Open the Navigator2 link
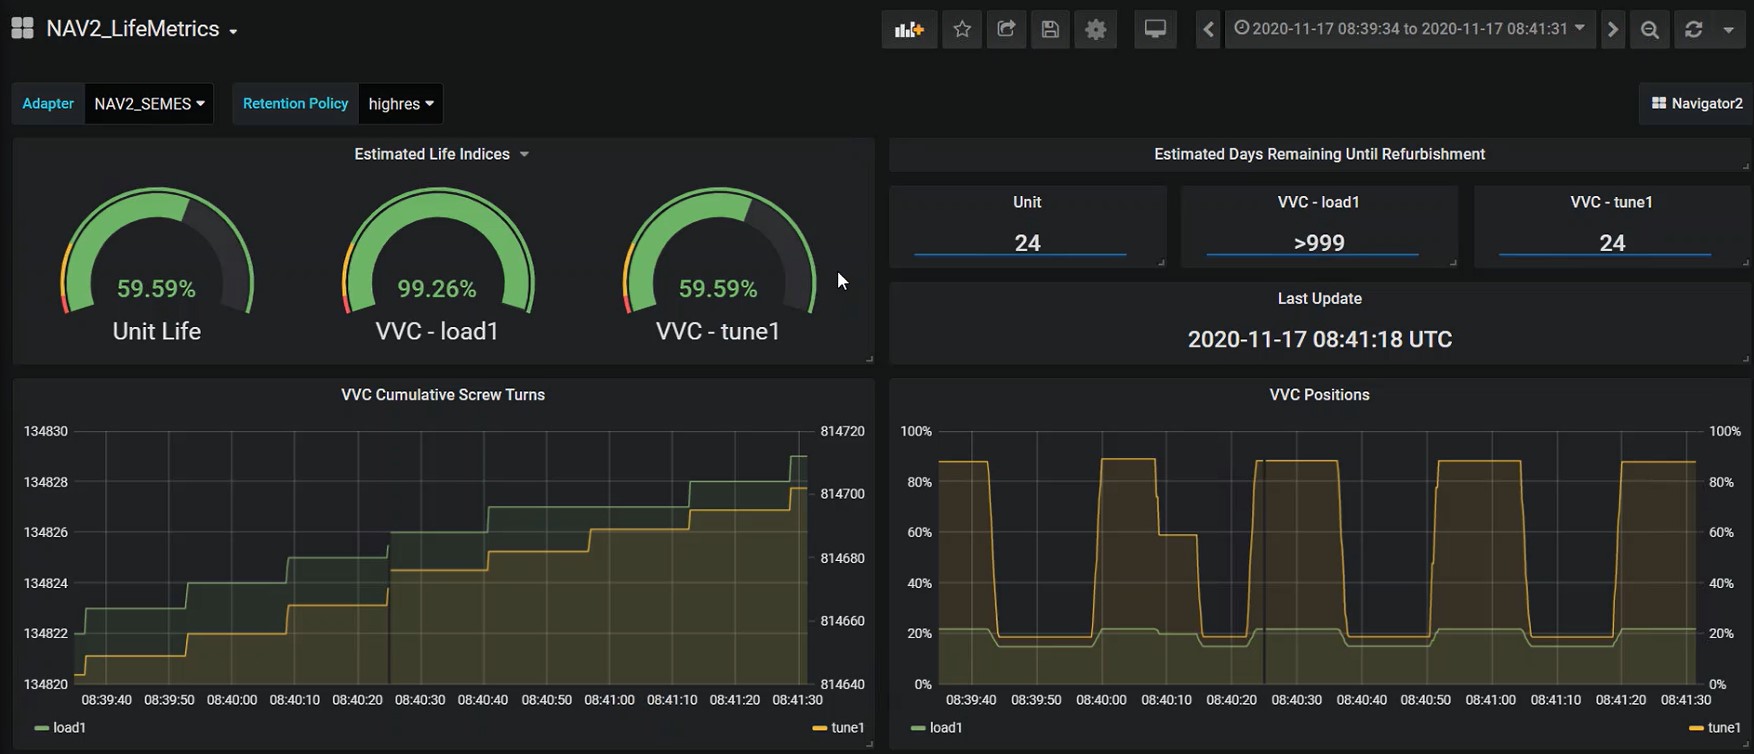 pos(1697,104)
